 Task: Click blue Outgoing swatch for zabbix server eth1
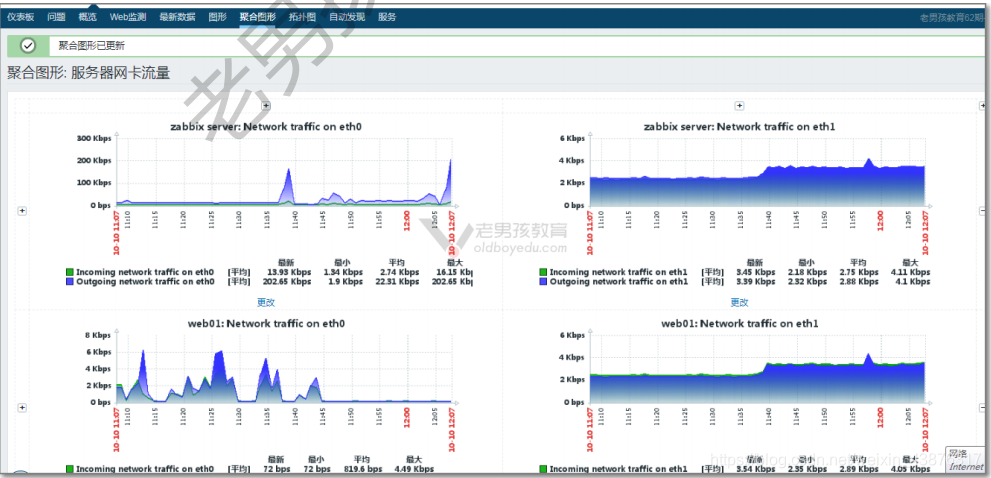coord(544,281)
